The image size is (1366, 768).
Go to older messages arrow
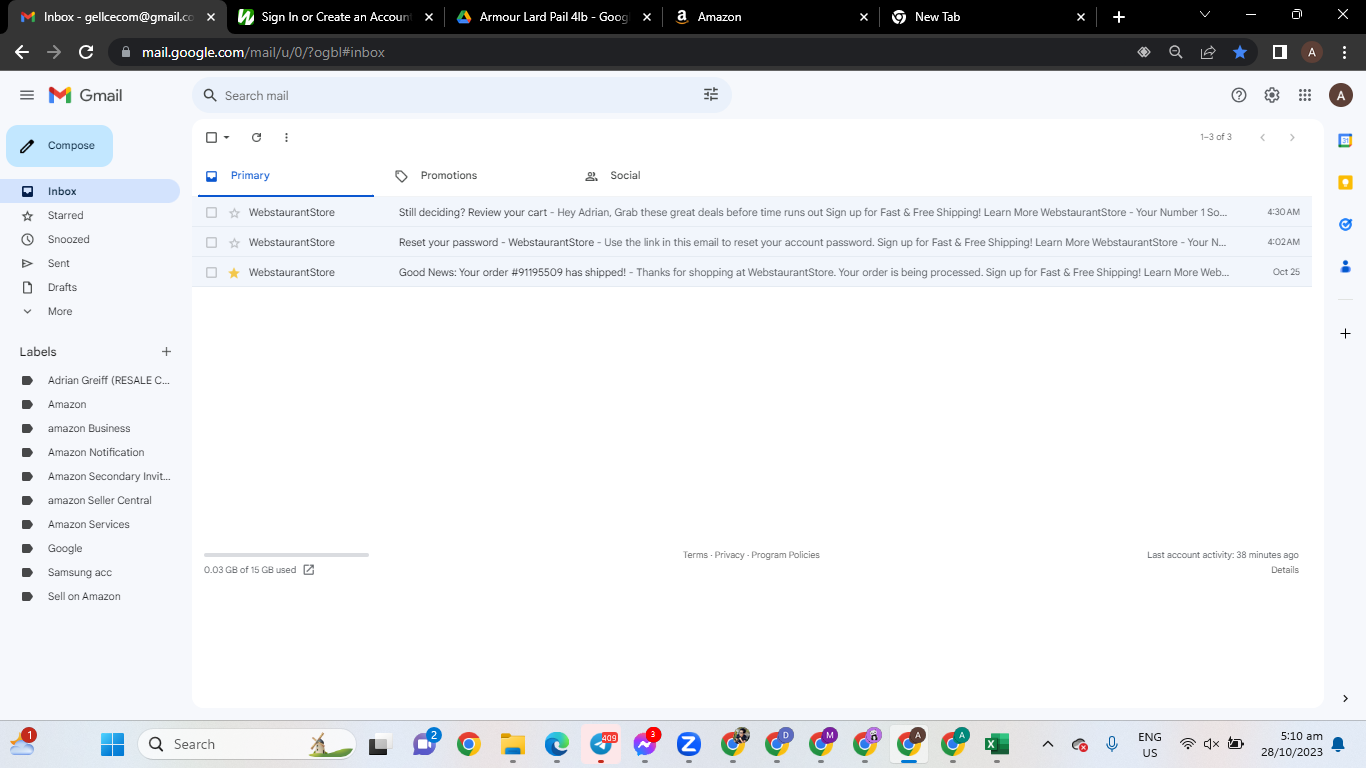[1292, 137]
